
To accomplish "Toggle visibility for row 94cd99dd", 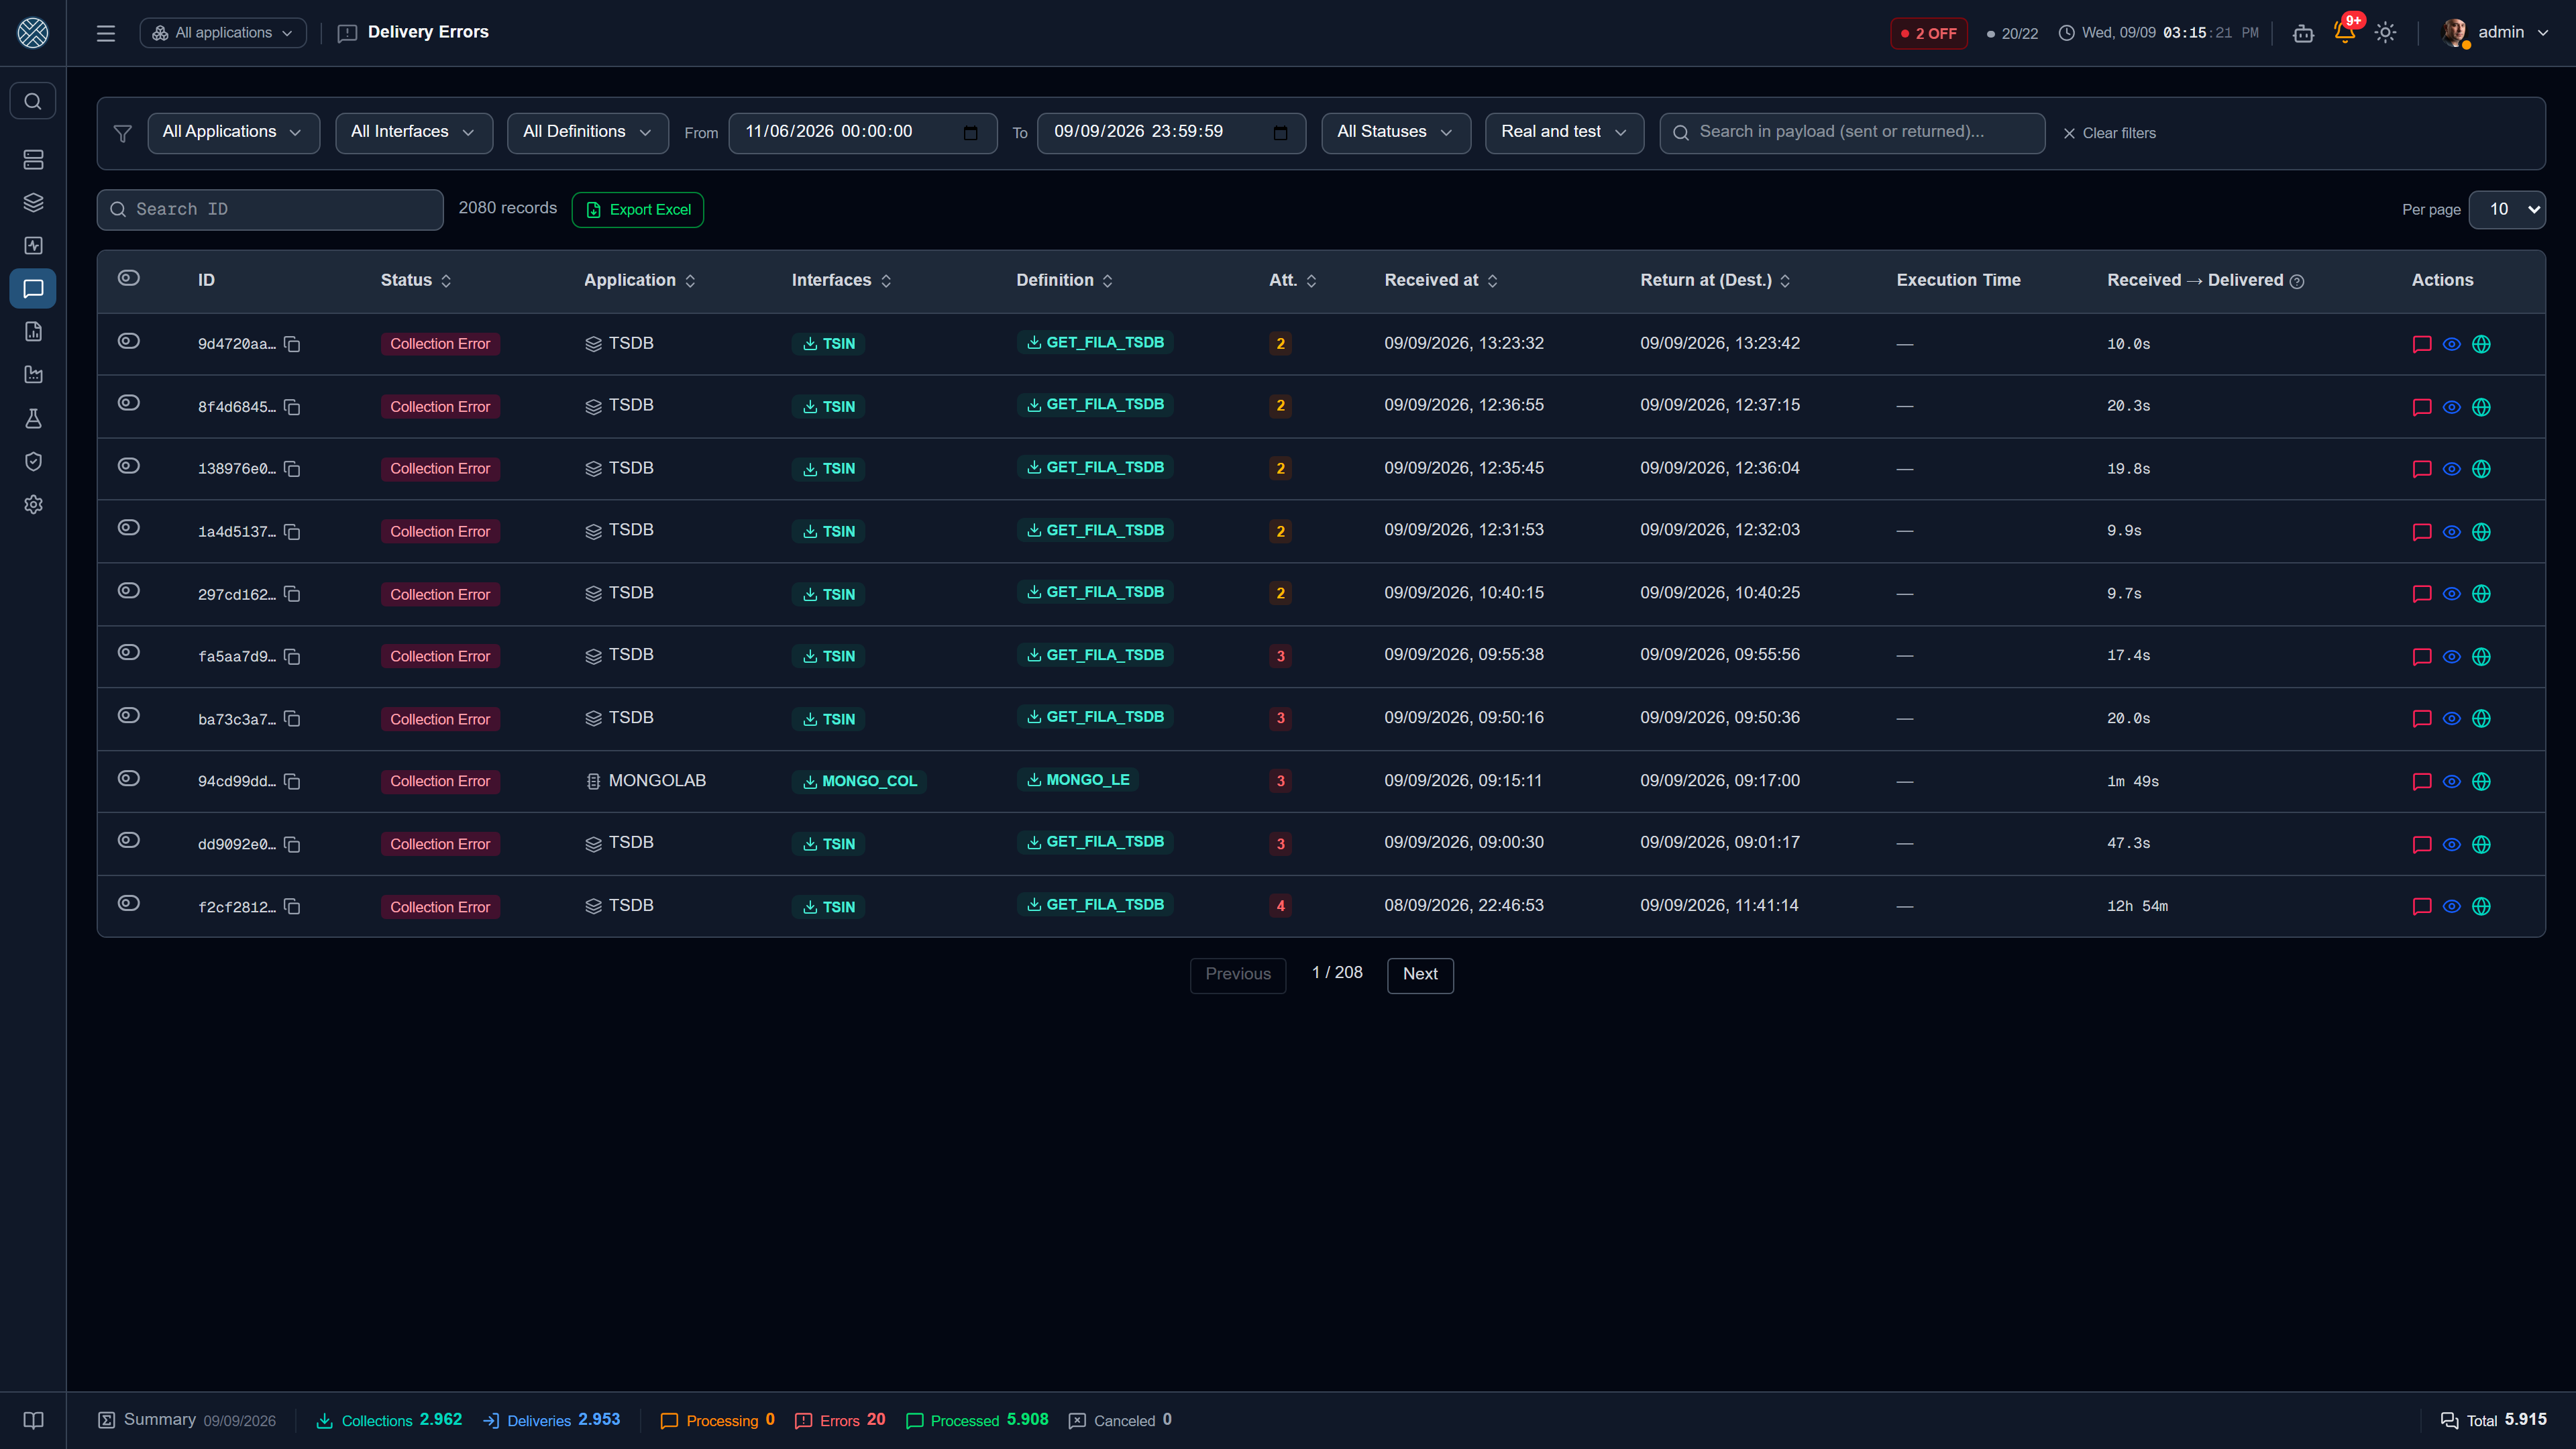I will point(129,779).
